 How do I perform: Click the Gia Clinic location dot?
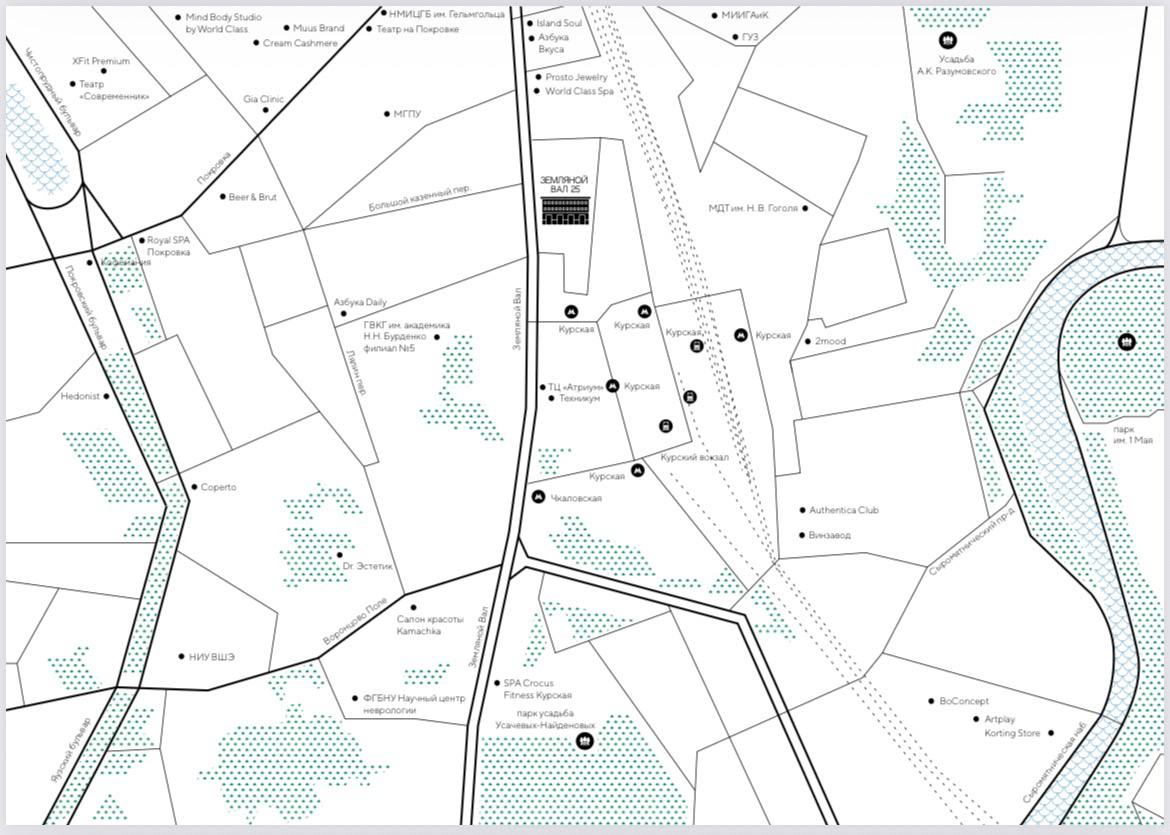266,110
